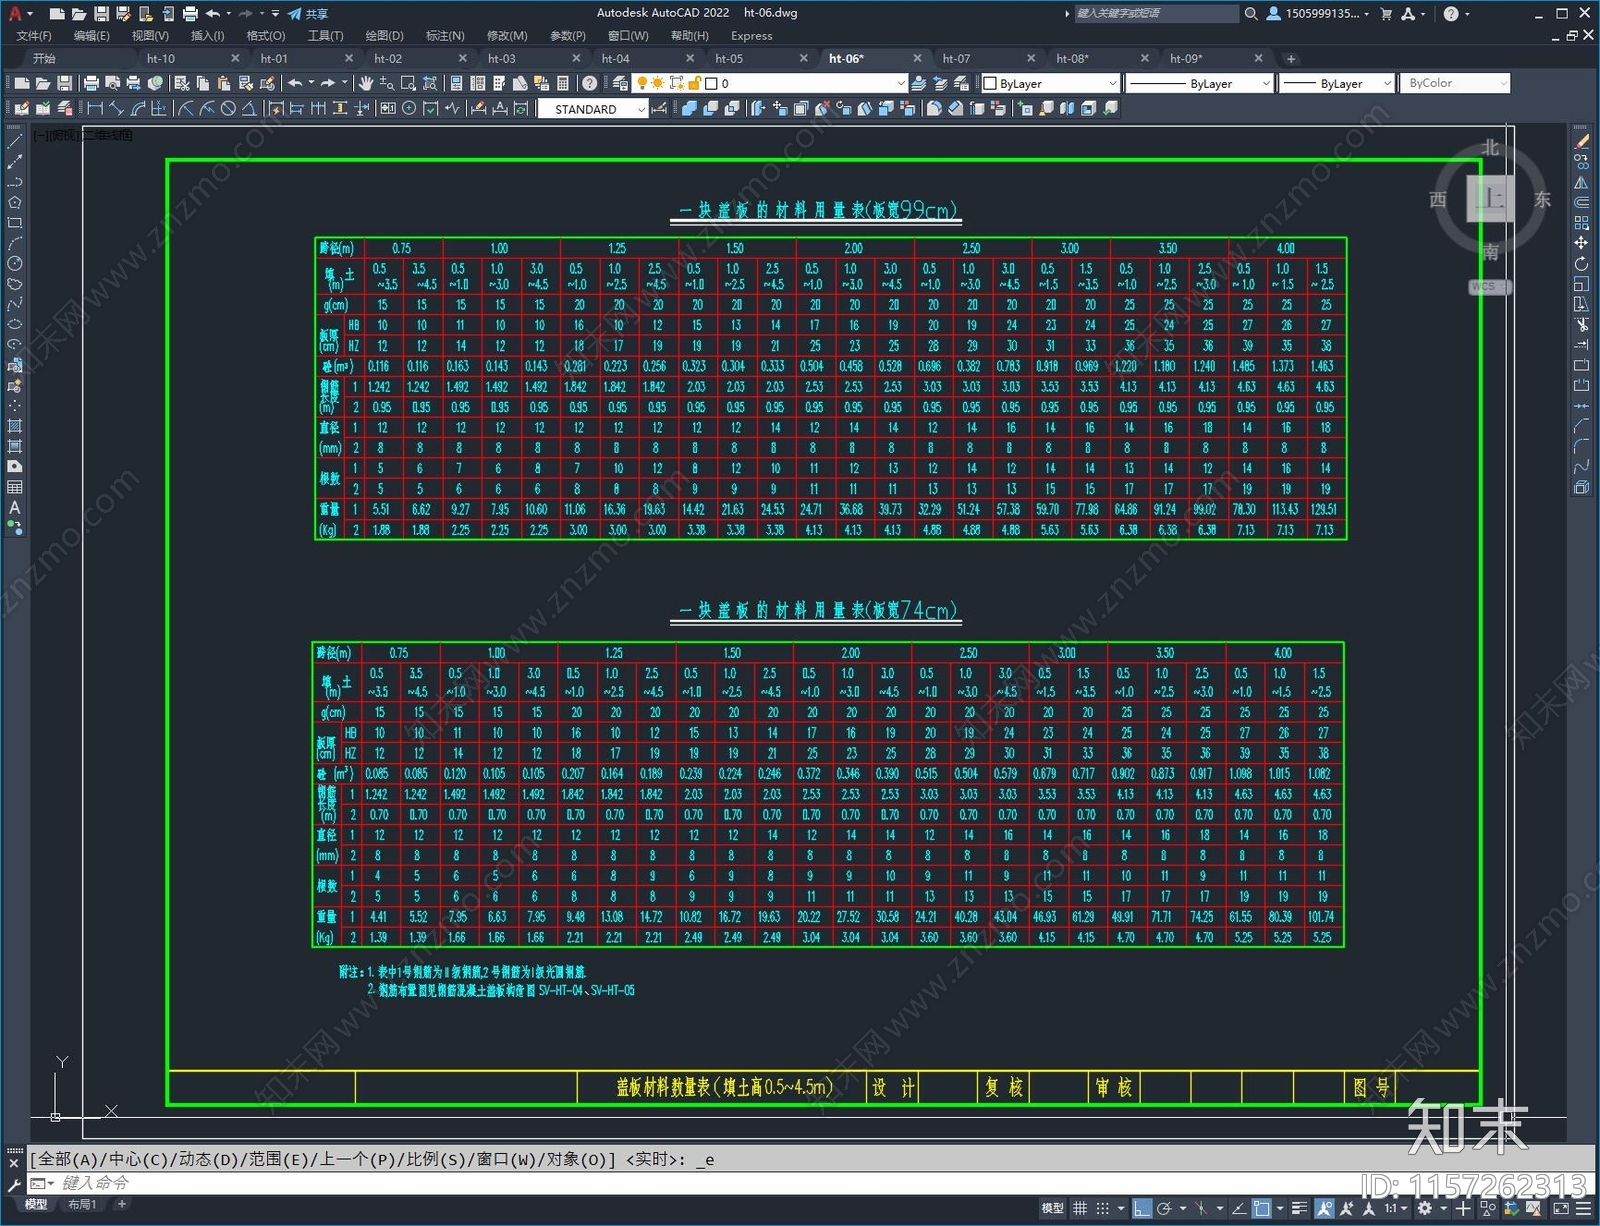This screenshot has width=1600, height=1226.
Task: Open the 绘图(D) menu
Action: [384, 35]
